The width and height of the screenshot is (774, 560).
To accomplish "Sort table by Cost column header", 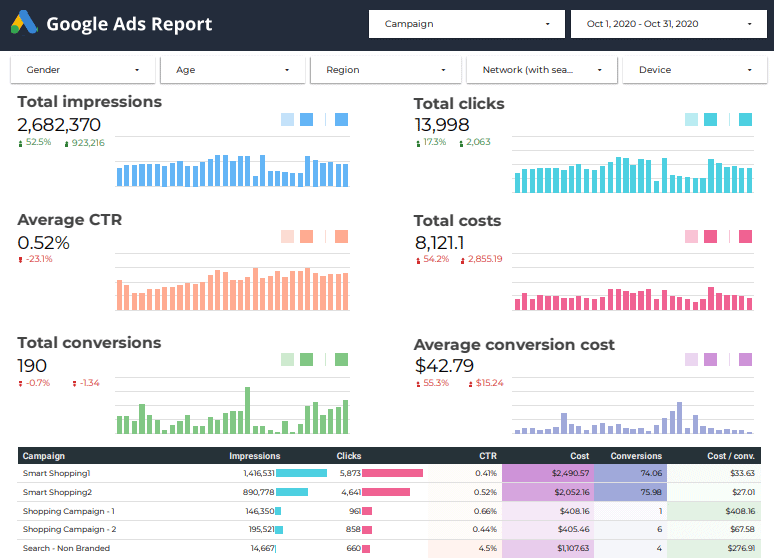I will [x=580, y=456].
